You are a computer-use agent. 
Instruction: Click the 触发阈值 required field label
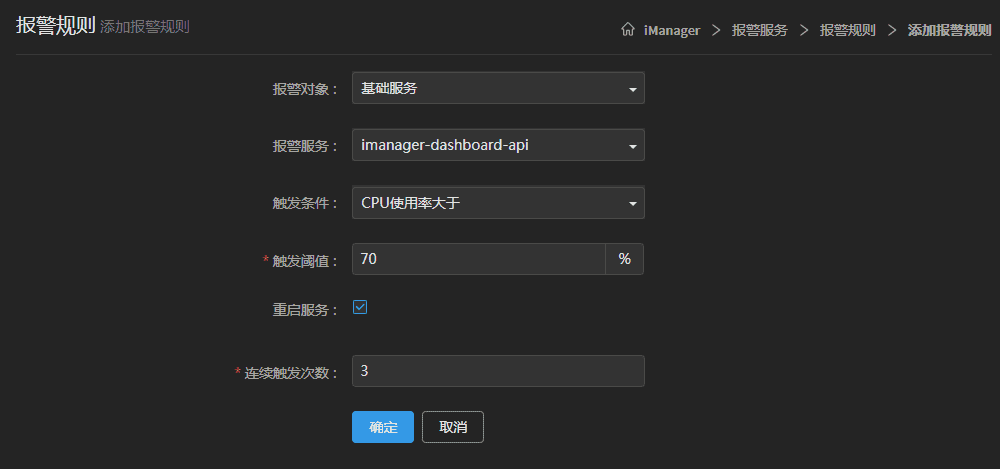(x=306, y=260)
